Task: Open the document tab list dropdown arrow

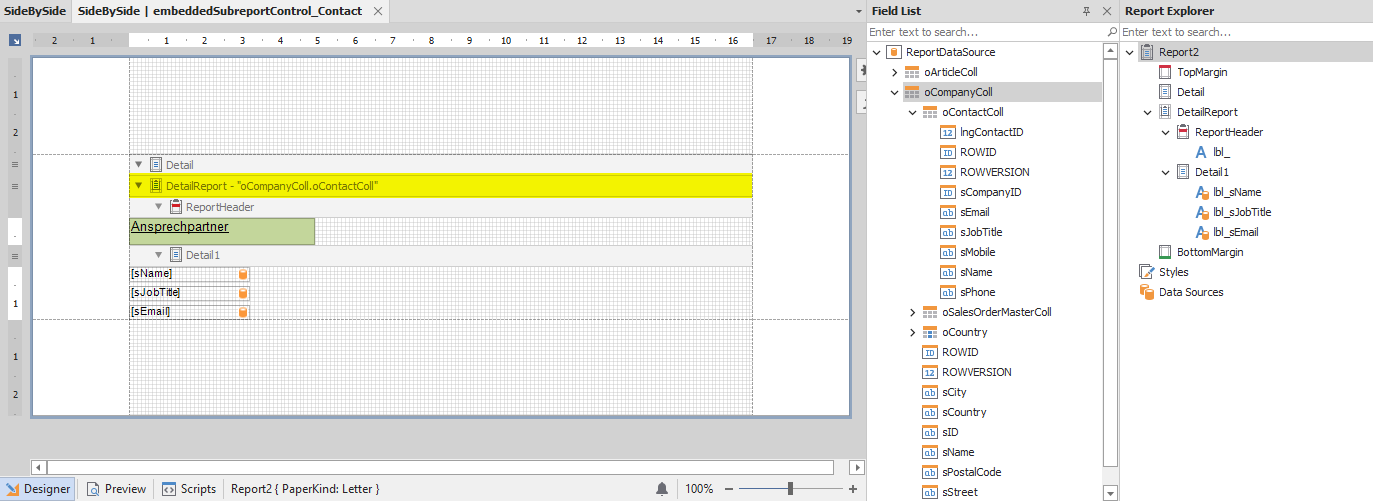Action: point(859,11)
